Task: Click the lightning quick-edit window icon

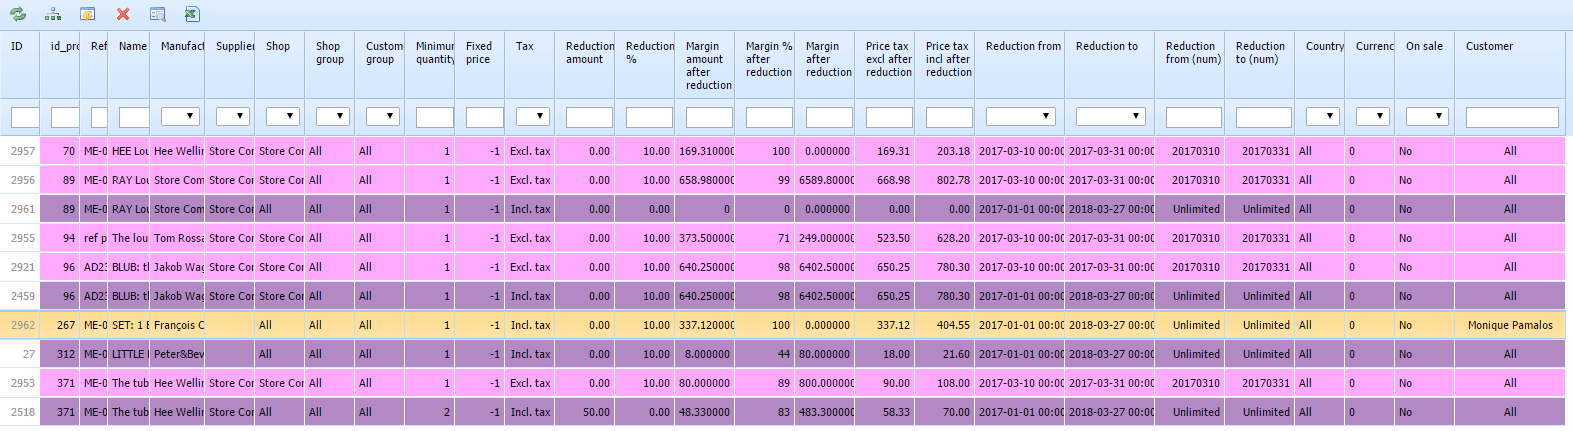Action: pyautogui.click(x=88, y=14)
